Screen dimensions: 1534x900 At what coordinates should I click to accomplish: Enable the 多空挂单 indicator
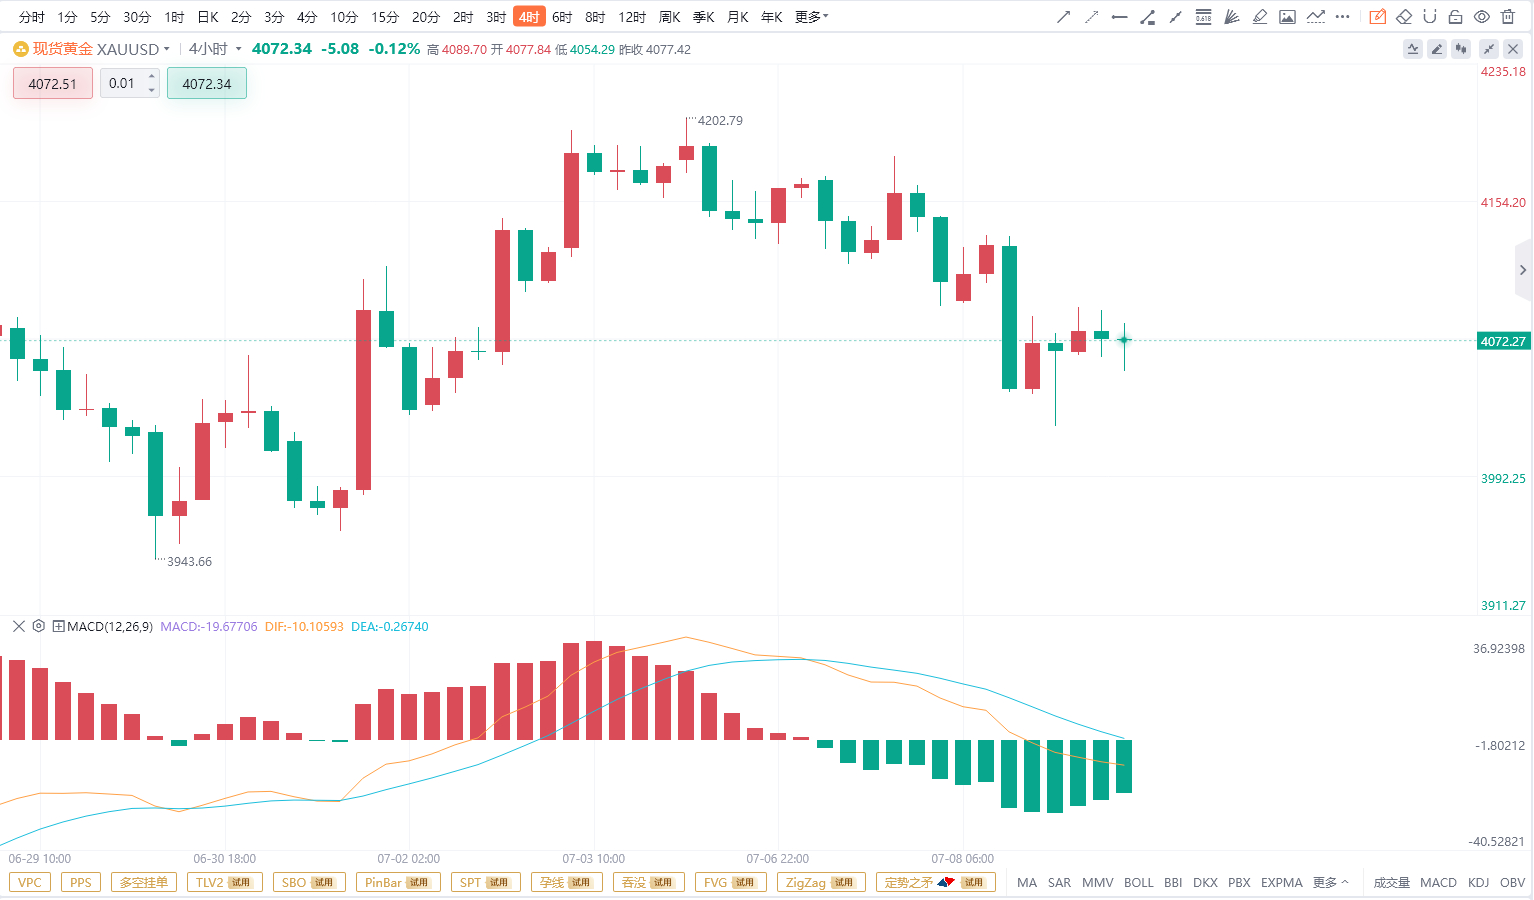[x=144, y=882]
